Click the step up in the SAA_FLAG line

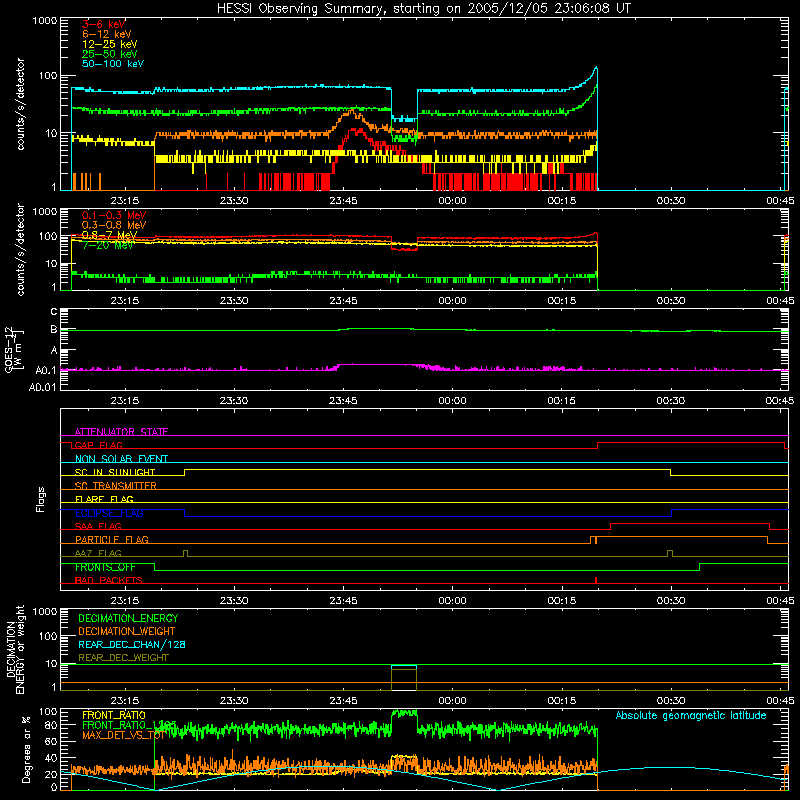pyautogui.click(x=611, y=527)
